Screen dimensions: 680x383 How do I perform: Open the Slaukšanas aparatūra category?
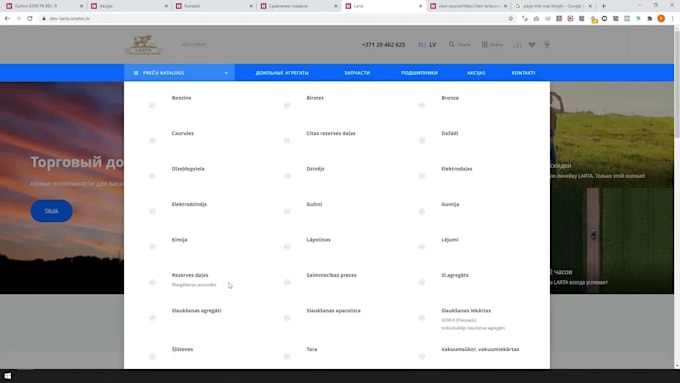point(333,311)
